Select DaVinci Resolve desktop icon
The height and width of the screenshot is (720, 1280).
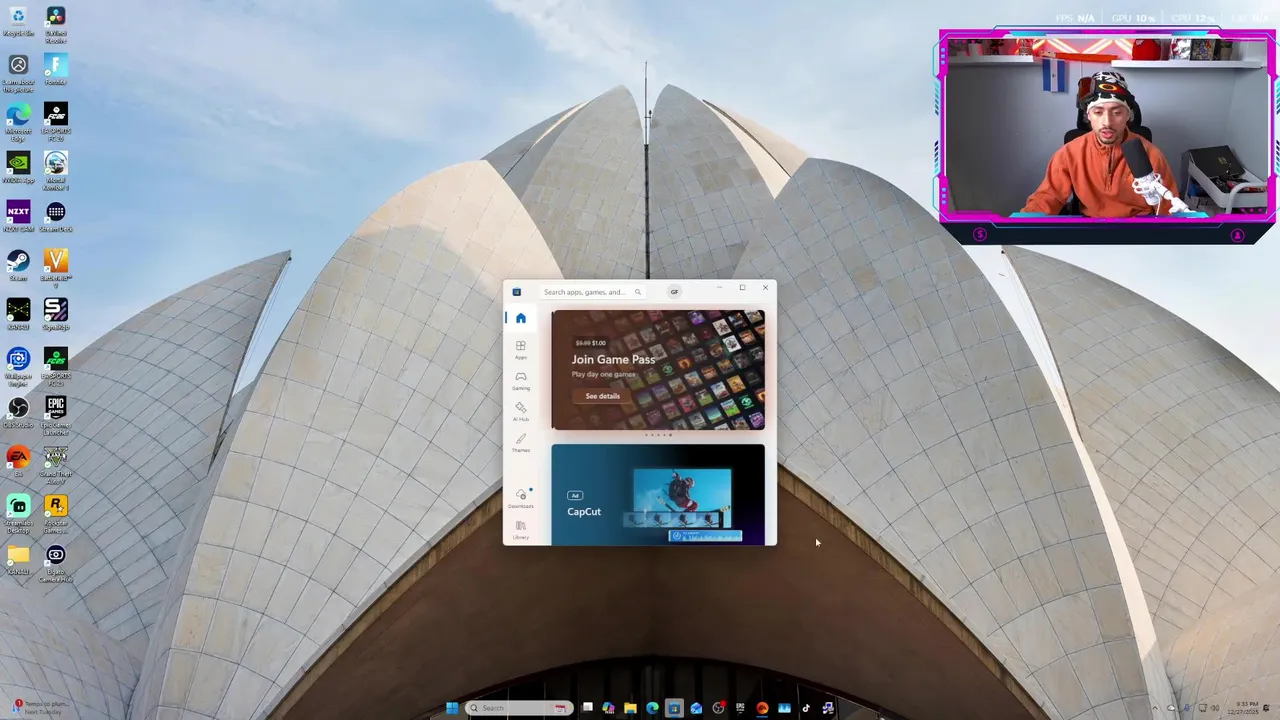56,24
